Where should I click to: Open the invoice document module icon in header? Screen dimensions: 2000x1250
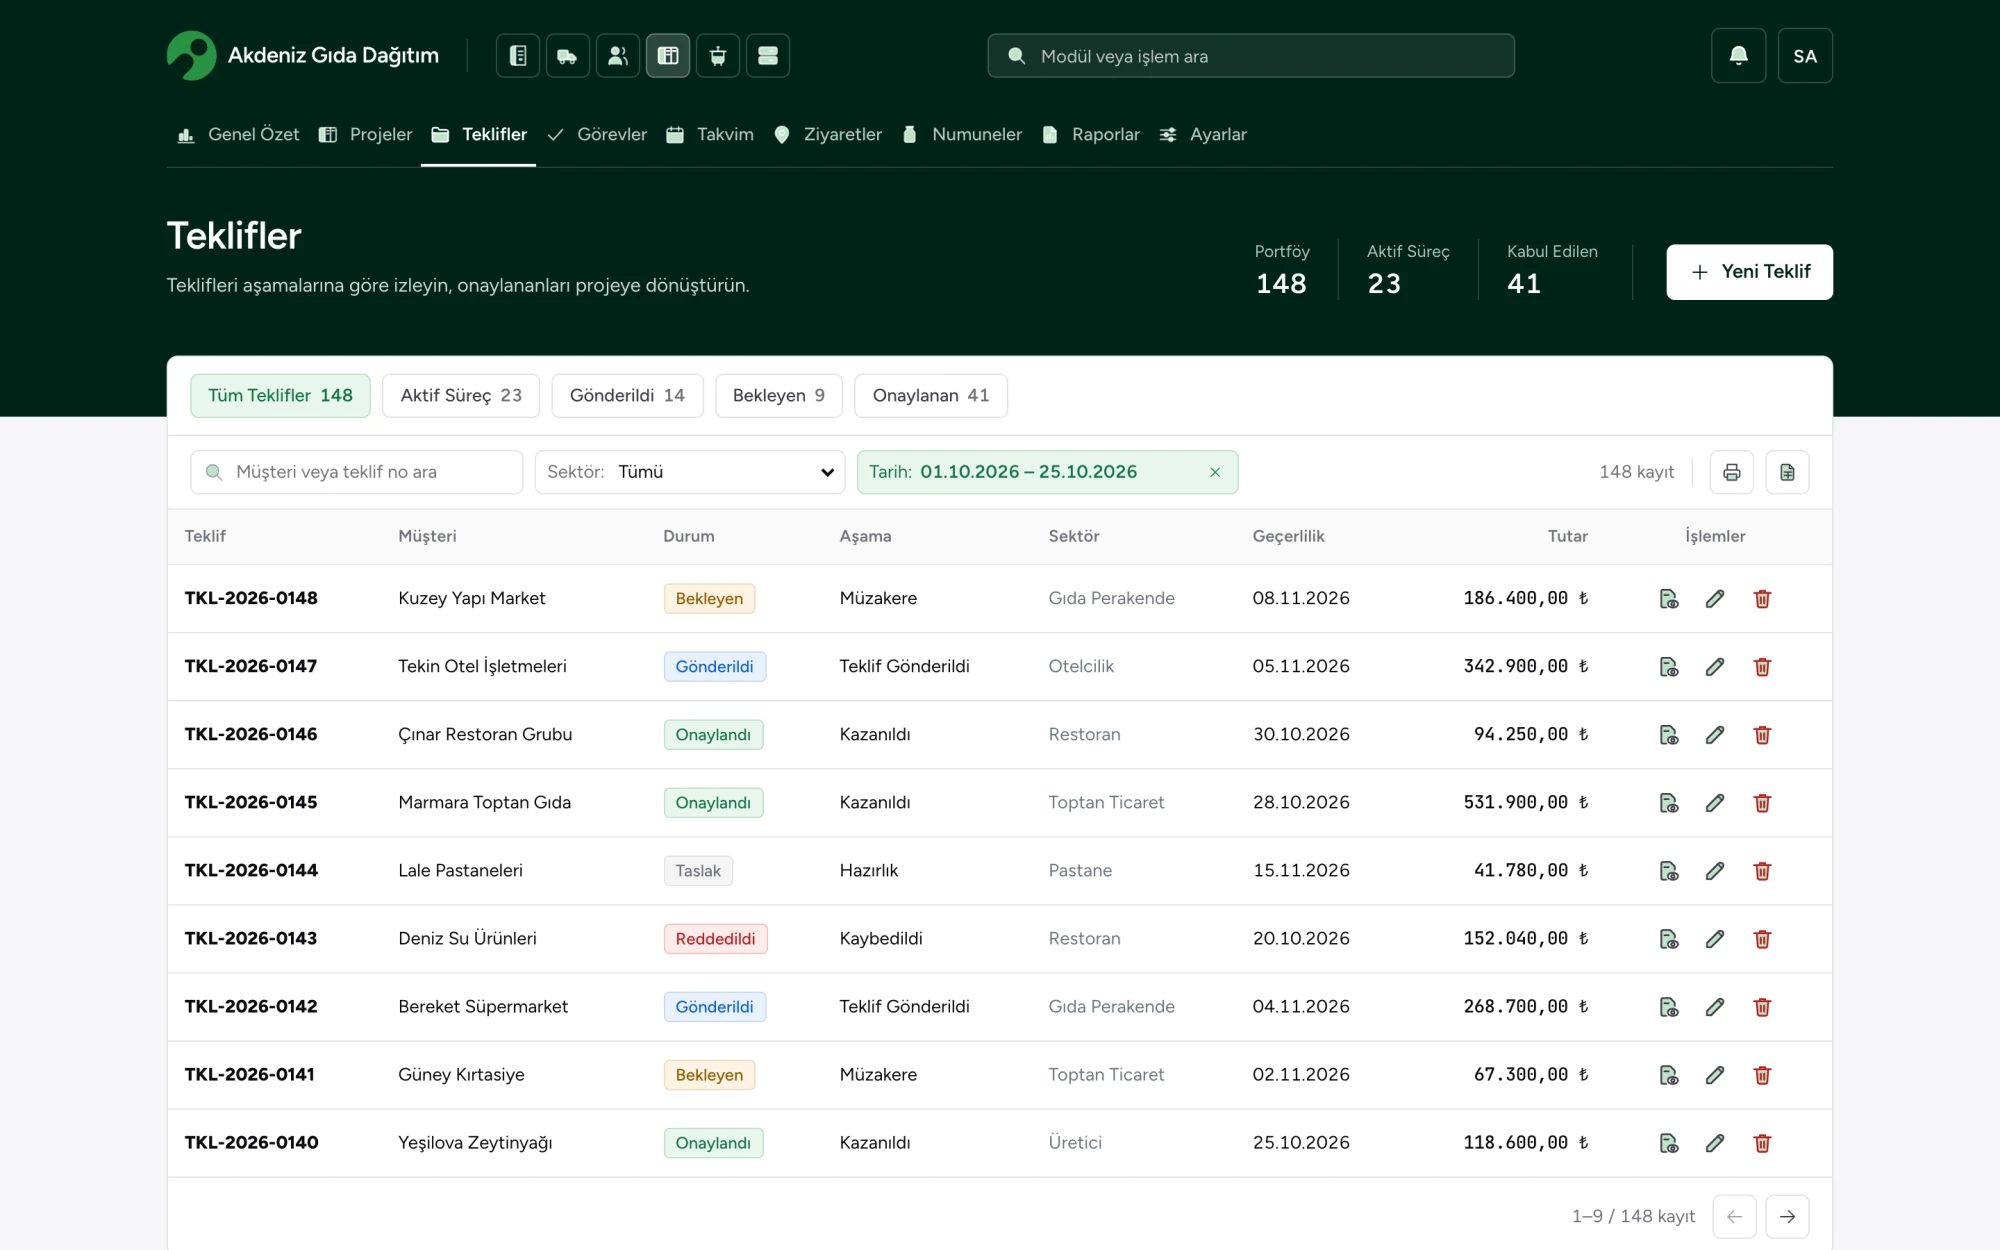(518, 56)
